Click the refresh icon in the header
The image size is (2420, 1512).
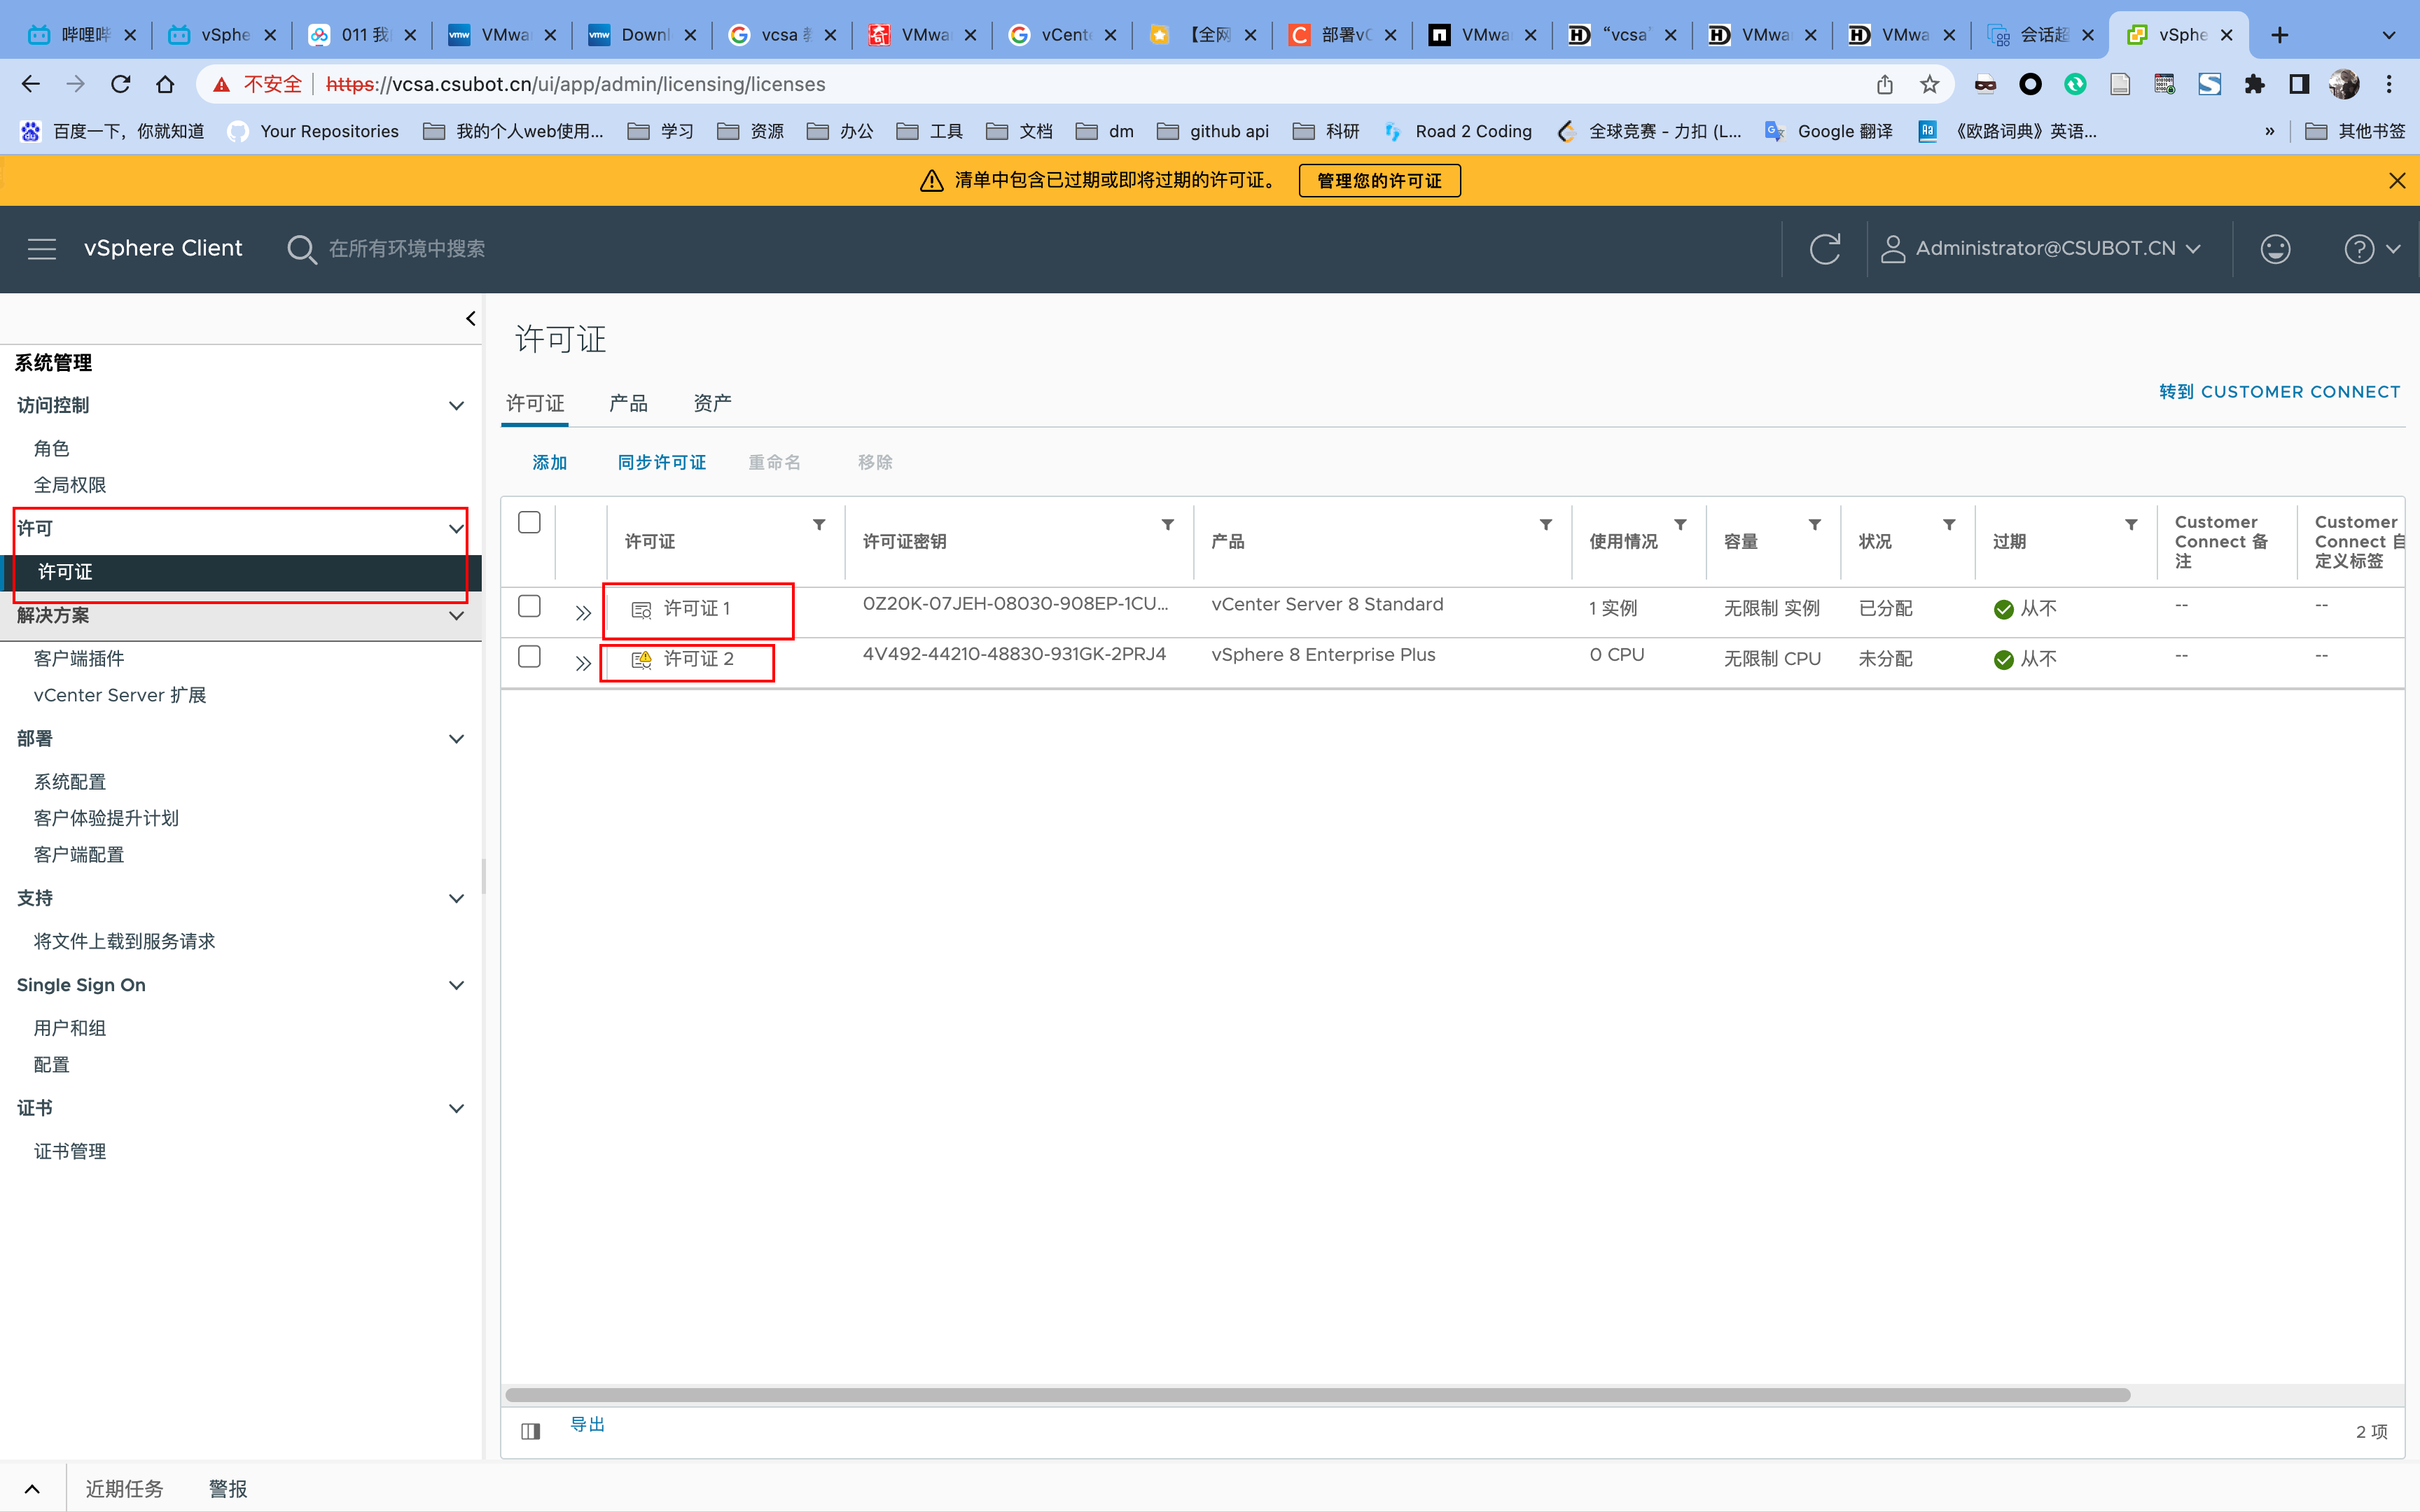pyautogui.click(x=1824, y=248)
